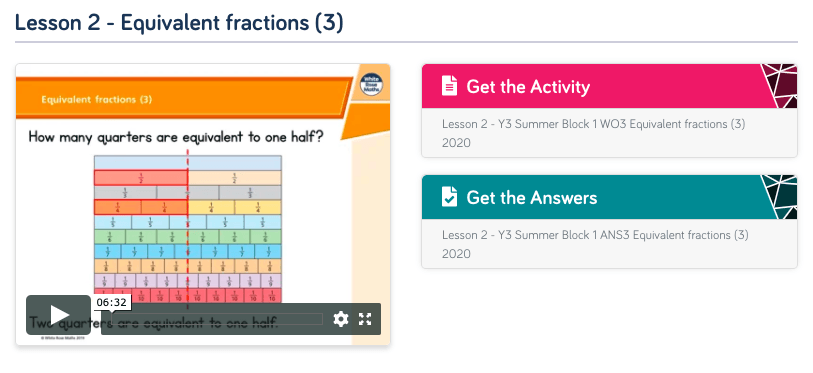Click the Get the Activity banner
The image size is (813, 373).
coord(609,86)
